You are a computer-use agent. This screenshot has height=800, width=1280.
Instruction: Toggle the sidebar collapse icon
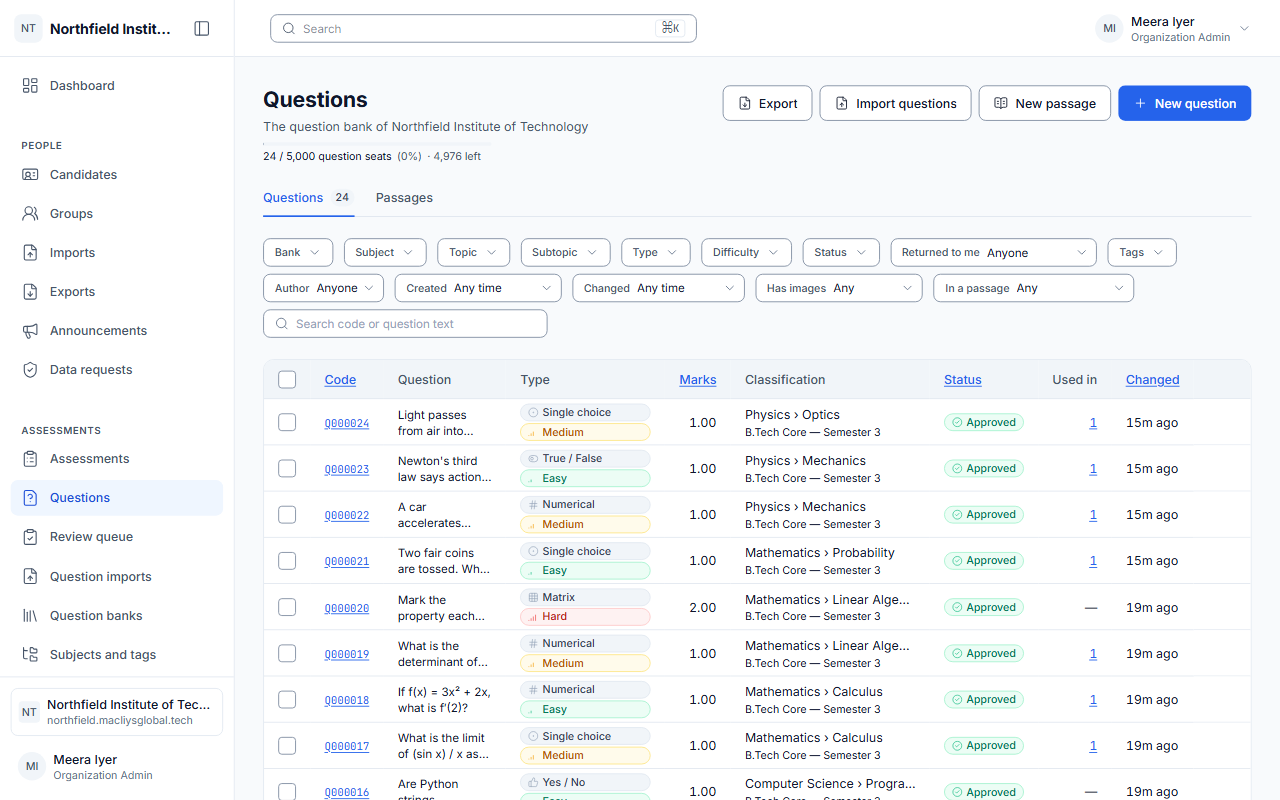click(x=202, y=29)
